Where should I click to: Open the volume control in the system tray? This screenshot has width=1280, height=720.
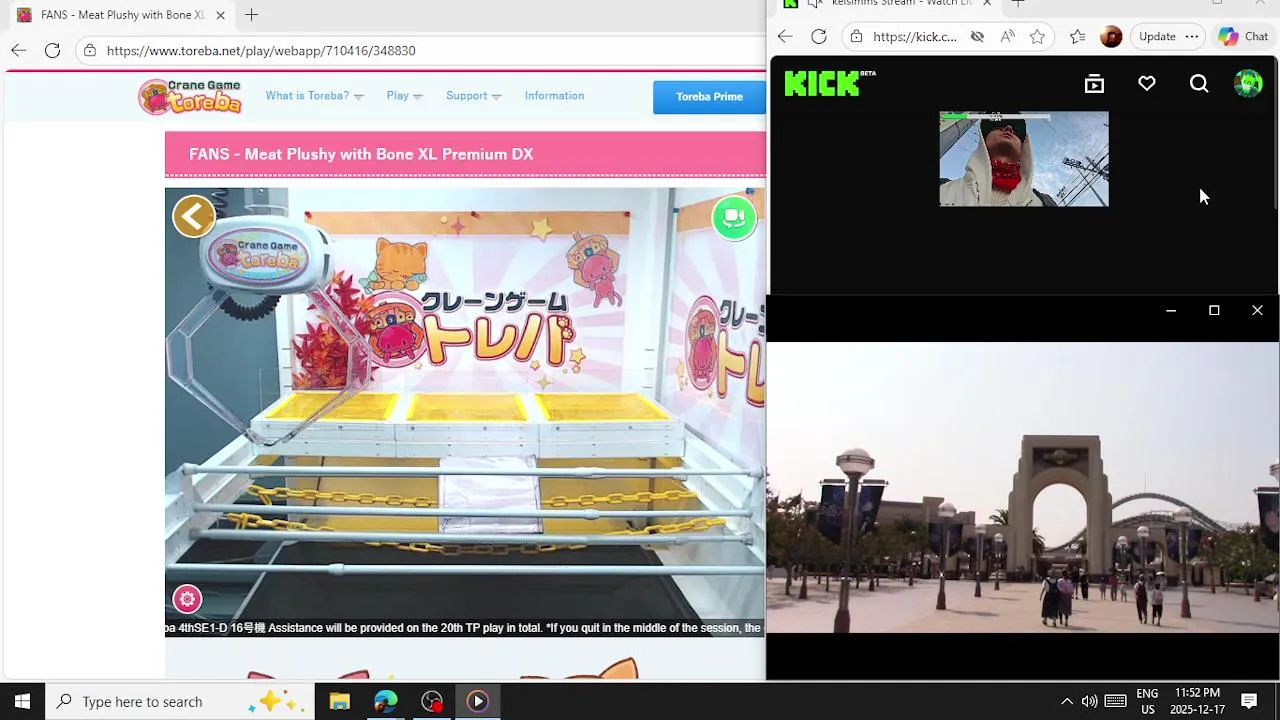pyautogui.click(x=1090, y=701)
